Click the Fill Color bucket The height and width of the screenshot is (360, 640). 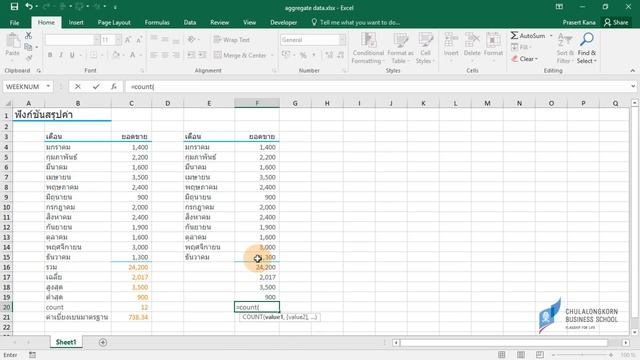pyautogui.click(x=116, y=55)
